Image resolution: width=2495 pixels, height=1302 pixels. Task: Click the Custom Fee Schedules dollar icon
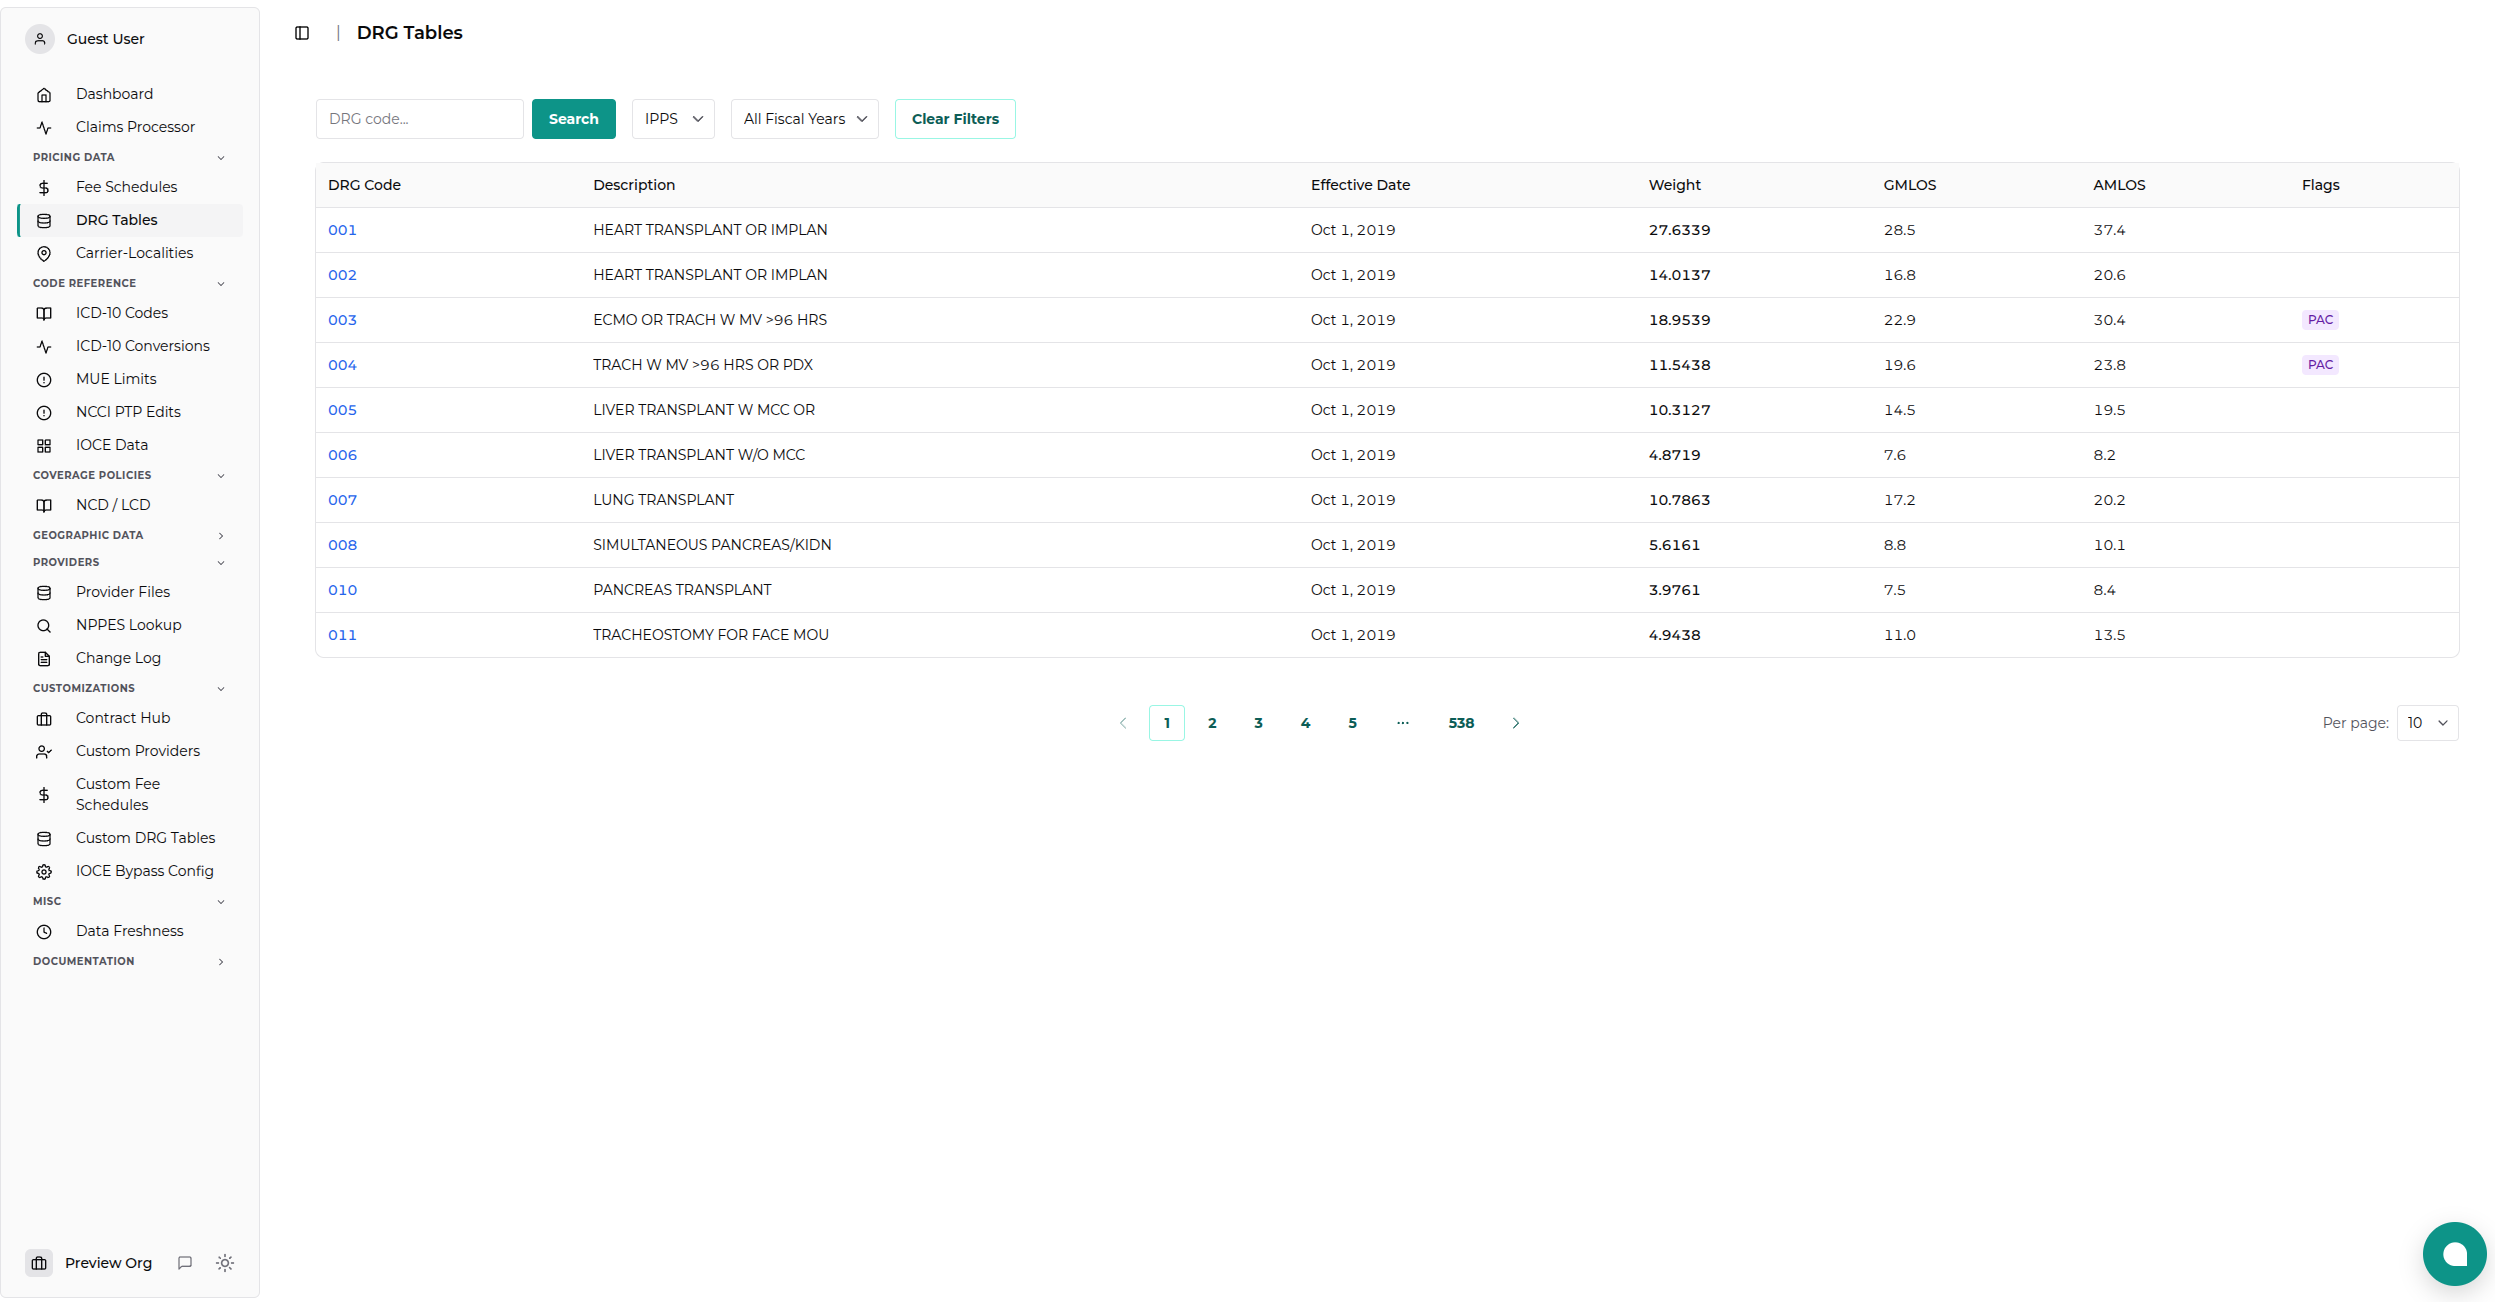(44, 795)
